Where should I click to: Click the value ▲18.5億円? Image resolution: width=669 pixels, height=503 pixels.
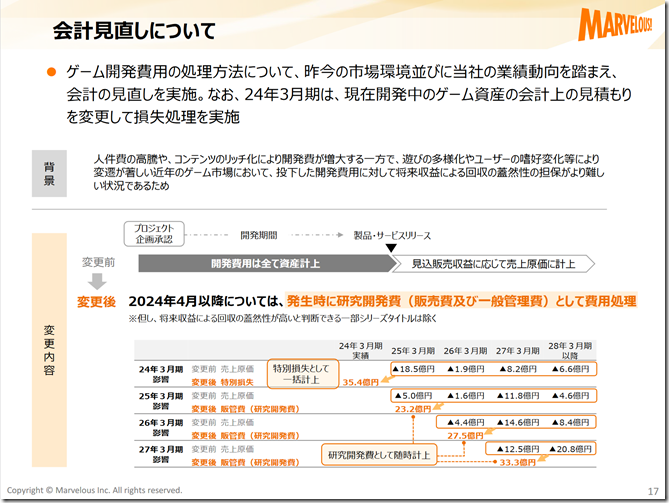click(x=413, y=369)
